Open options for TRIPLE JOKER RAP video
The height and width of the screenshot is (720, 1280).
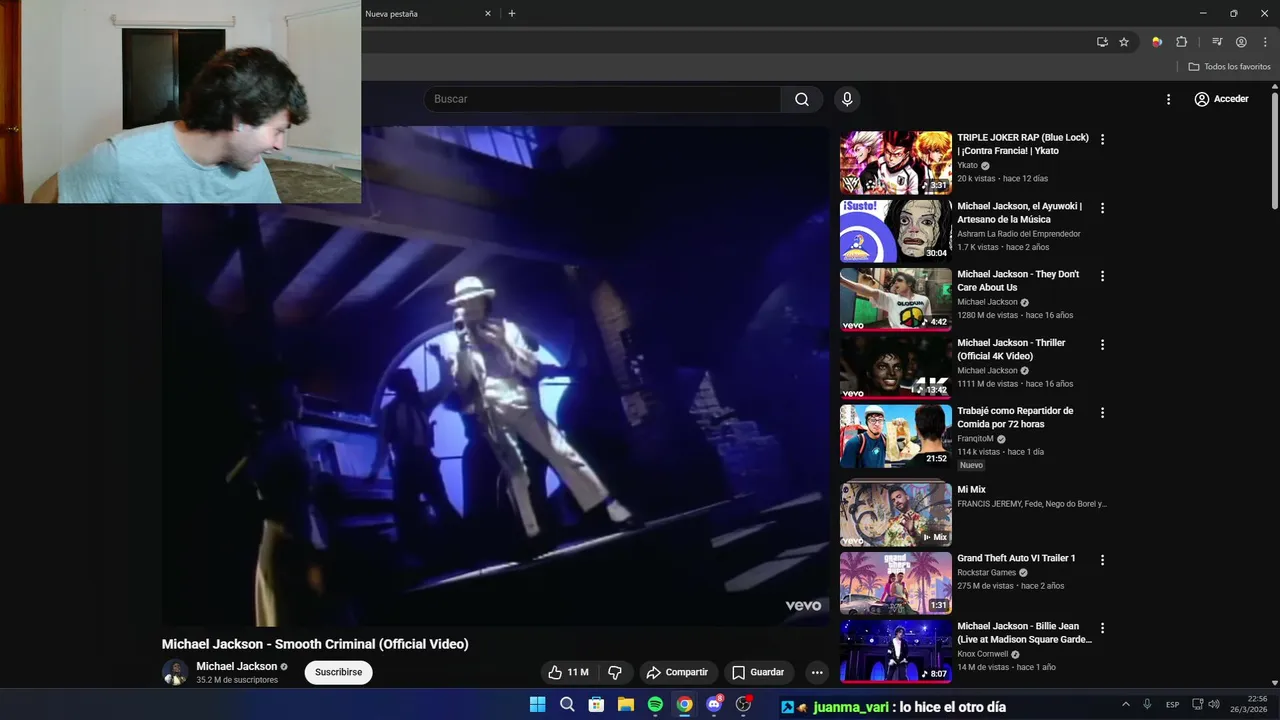(1103, 139)
